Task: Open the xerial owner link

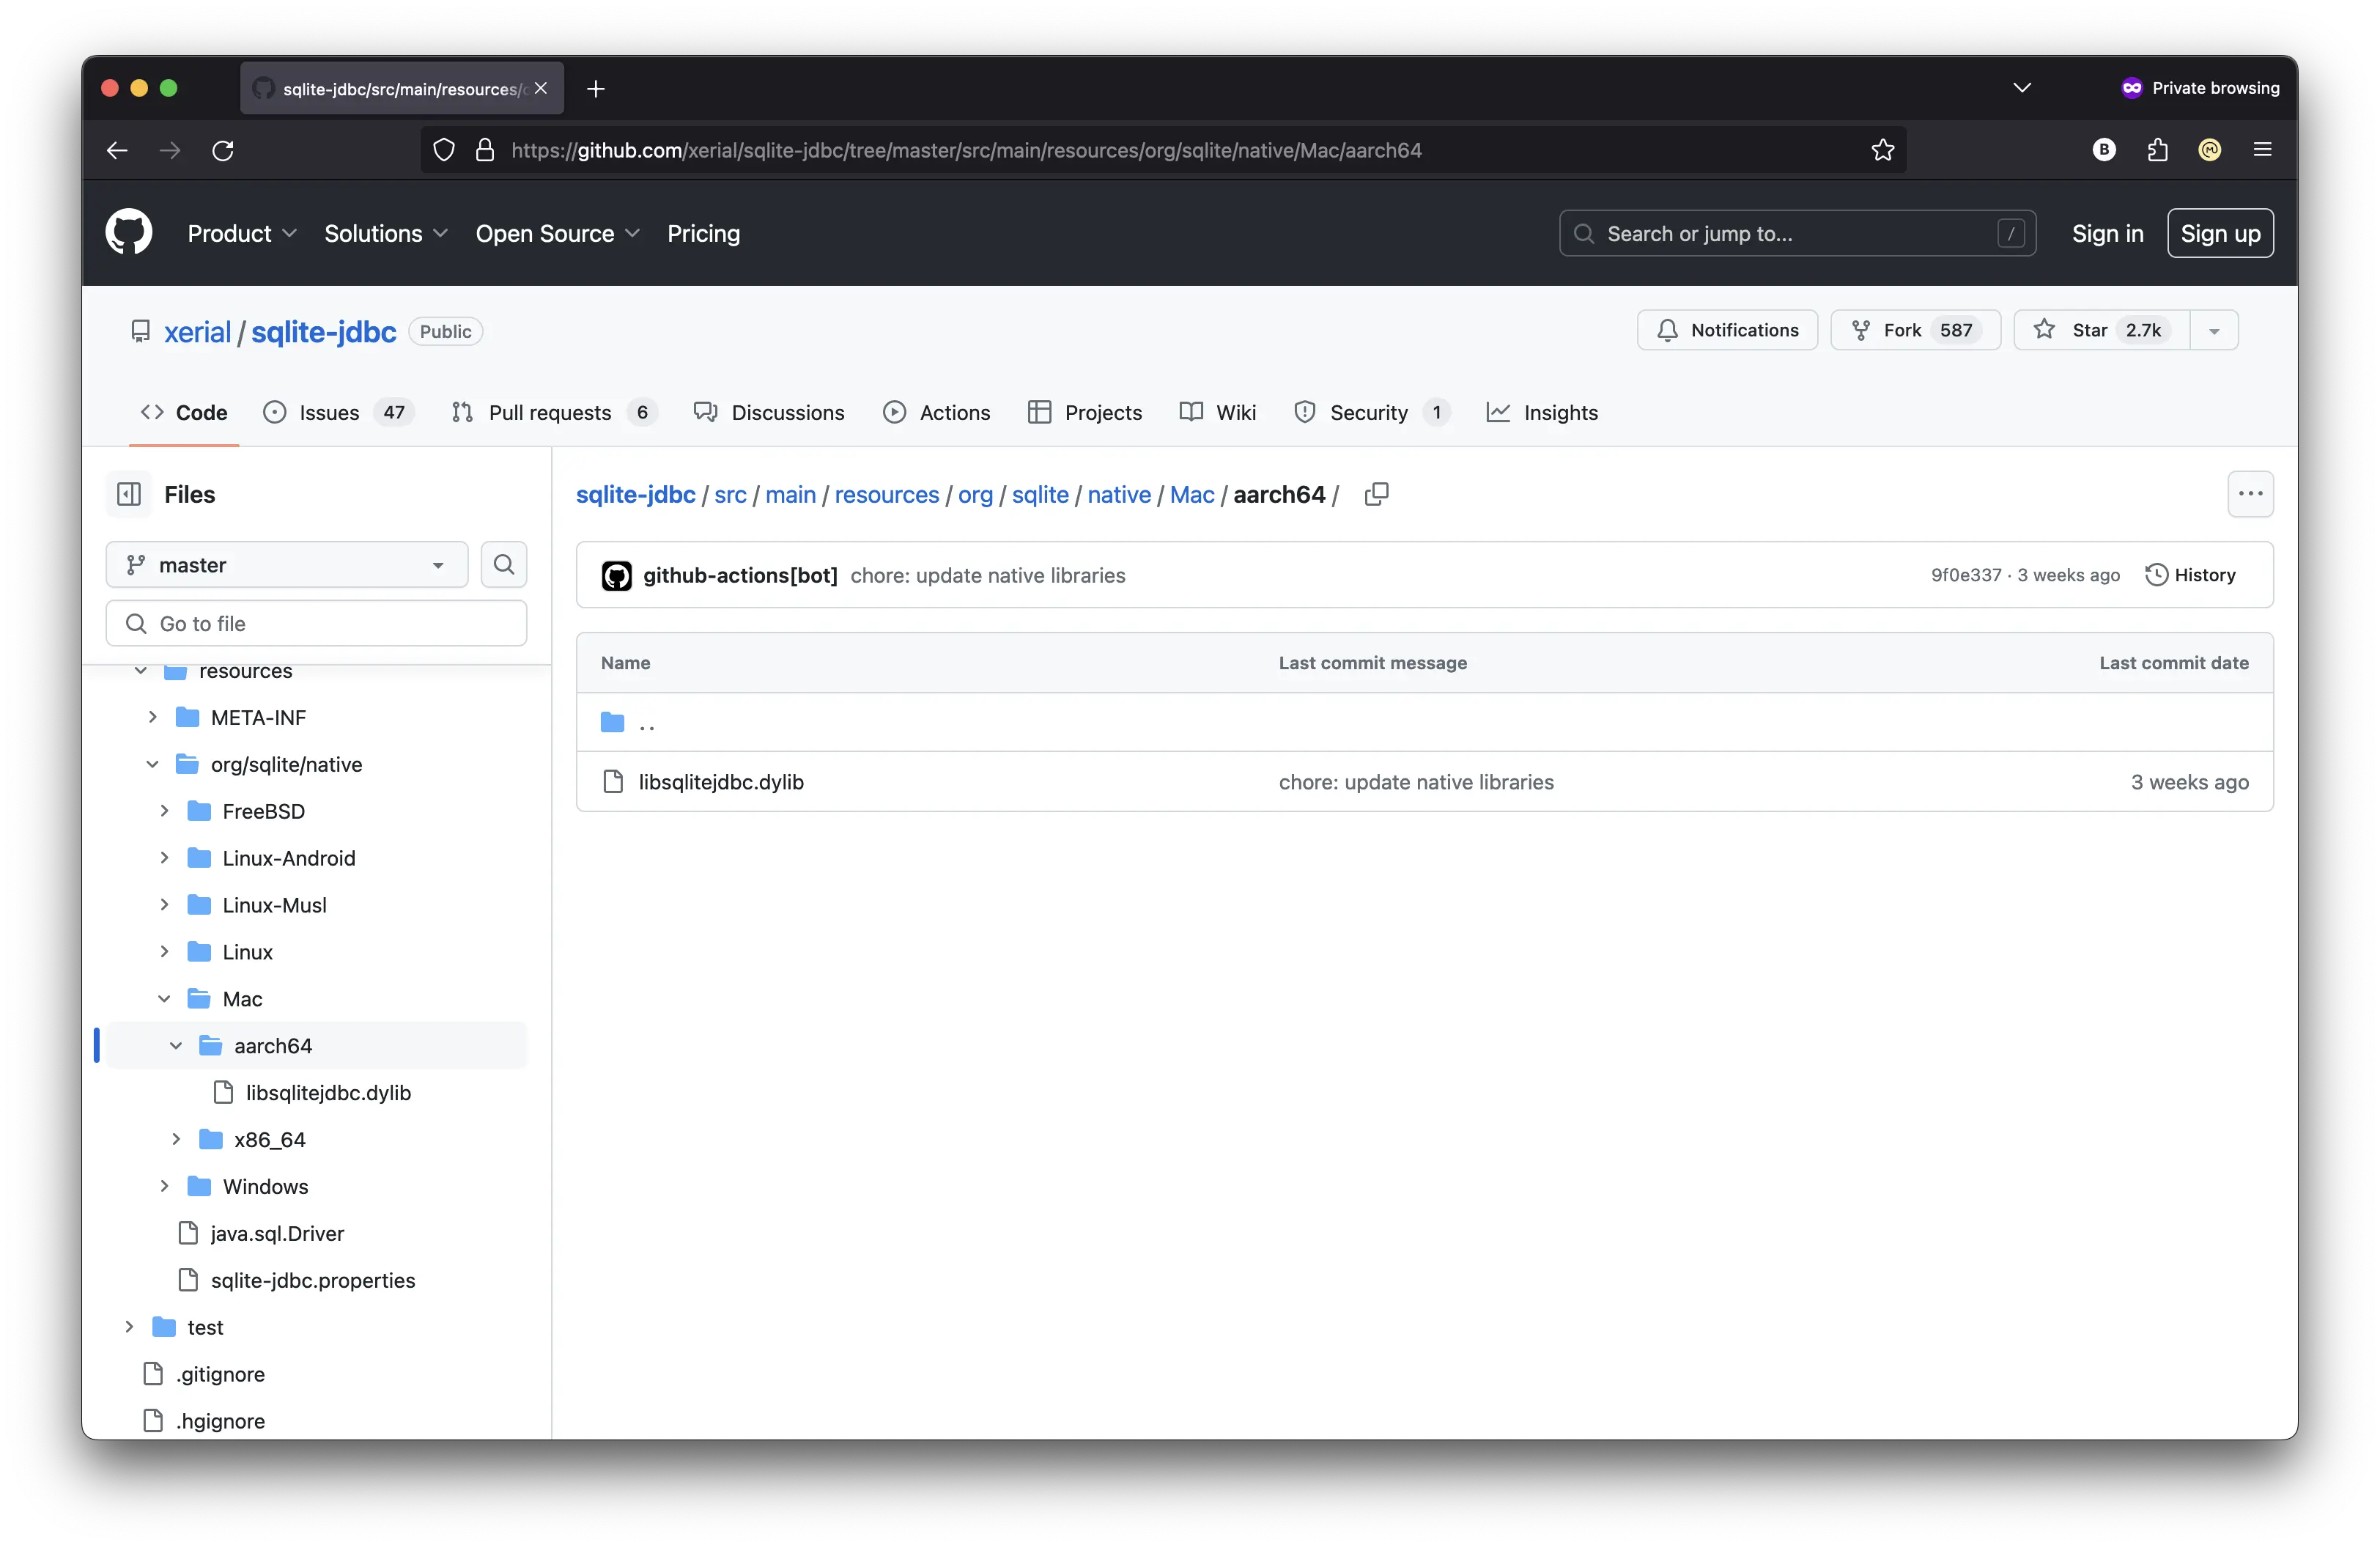Action: pos(197,331)
